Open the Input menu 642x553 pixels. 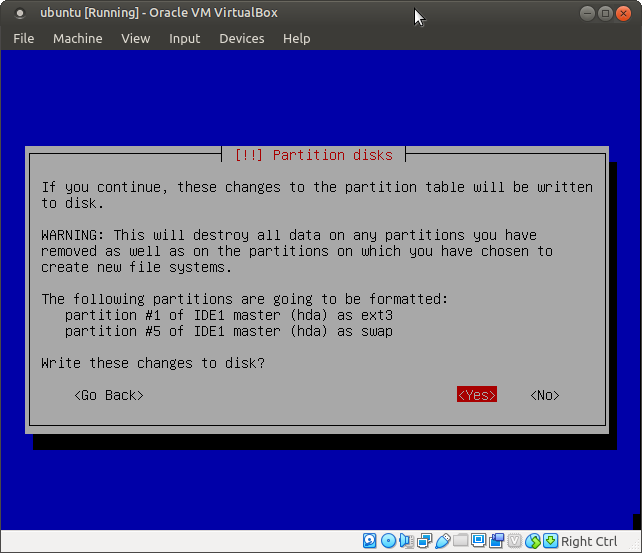(x=185, y=38)
